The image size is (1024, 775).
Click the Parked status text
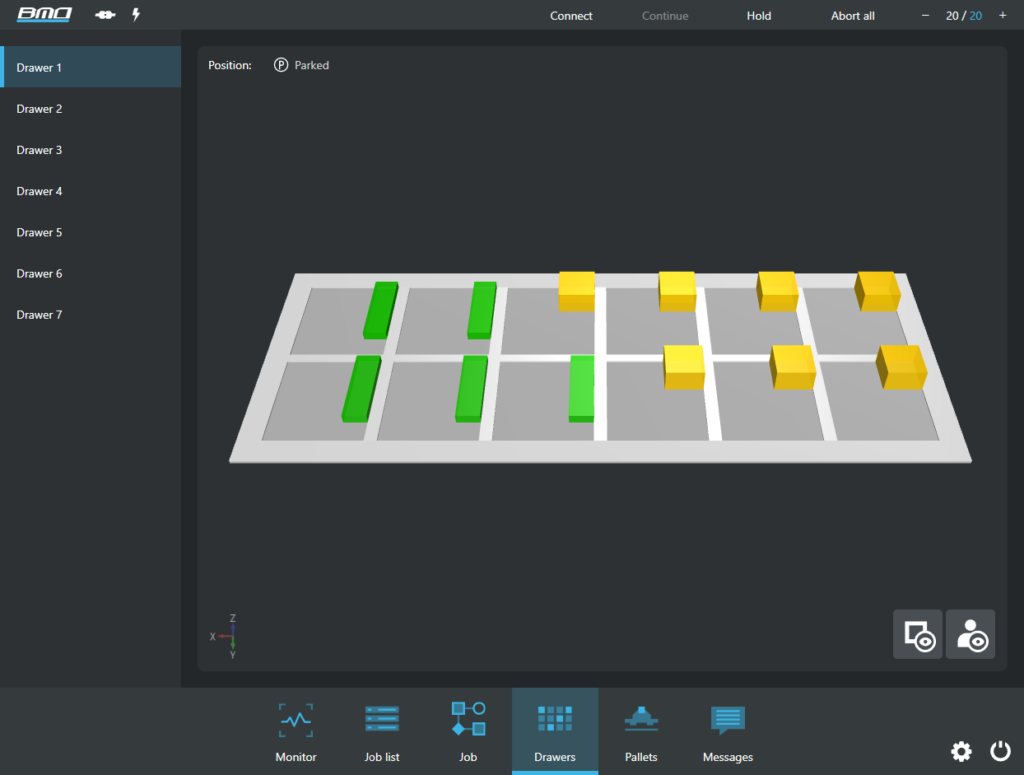(312, 65)
